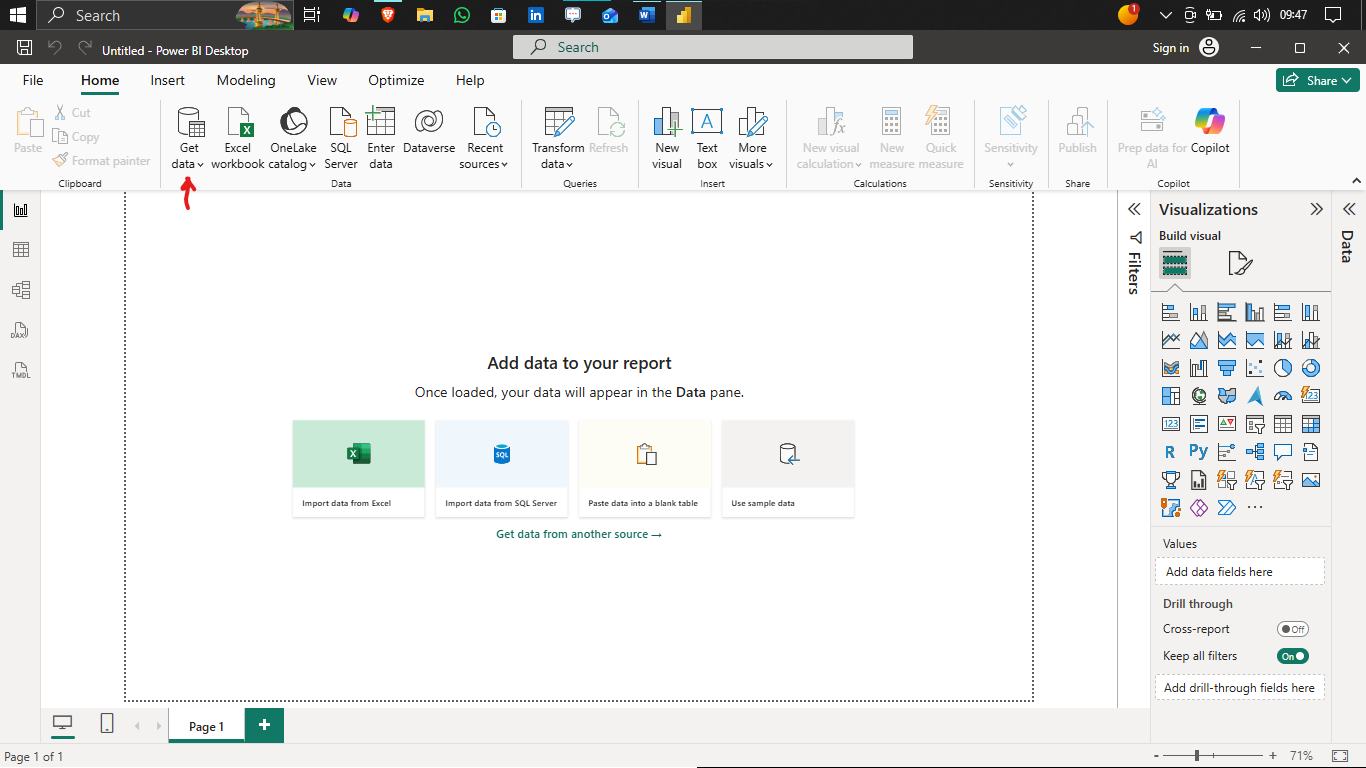Toggle Cross-report drill through switch
Image resolution: width=1366 pixels, height=768 pixels.
[x=1293, y=629]
